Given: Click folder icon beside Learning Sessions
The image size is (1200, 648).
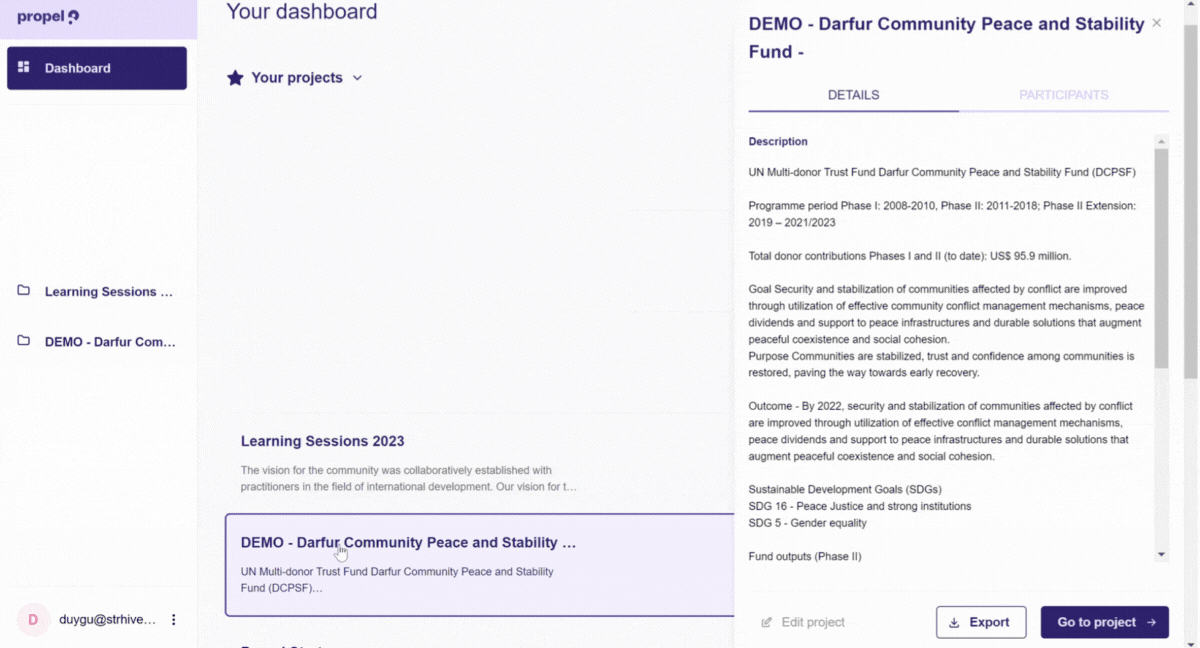Looking at the screenshot, I should click(x=24, y=291).
